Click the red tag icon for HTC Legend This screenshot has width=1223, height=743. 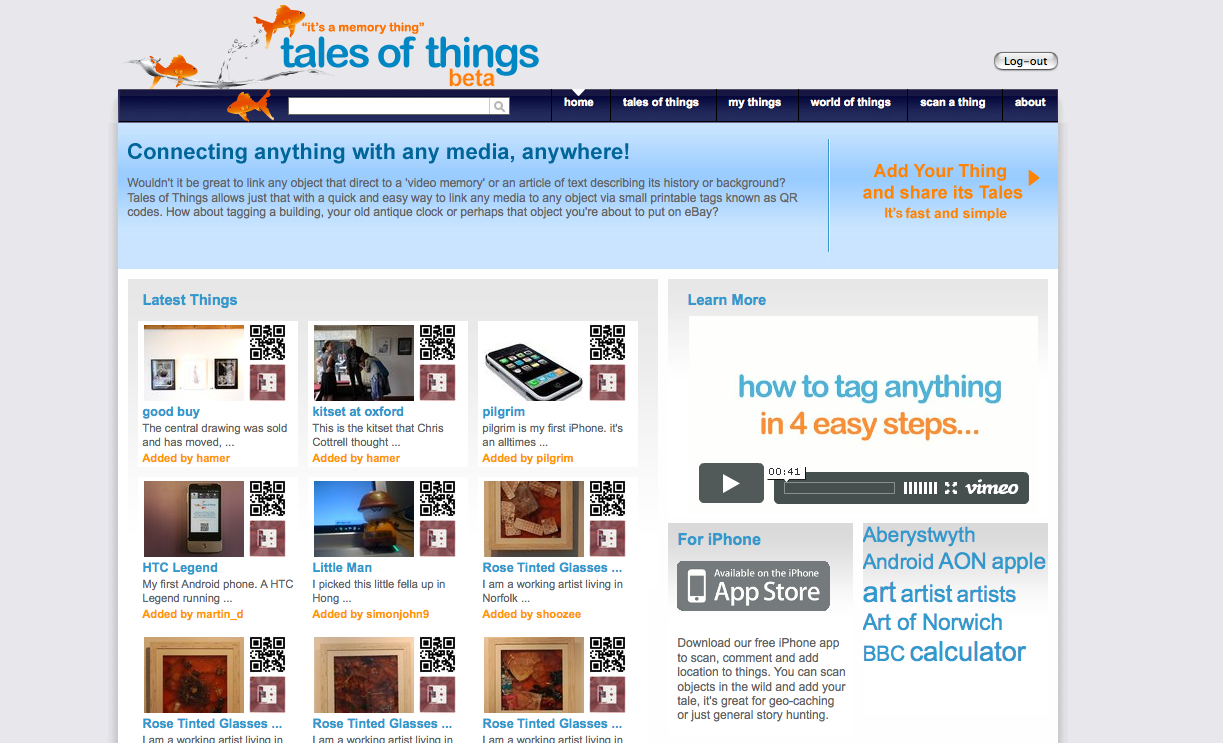[267, 539]
